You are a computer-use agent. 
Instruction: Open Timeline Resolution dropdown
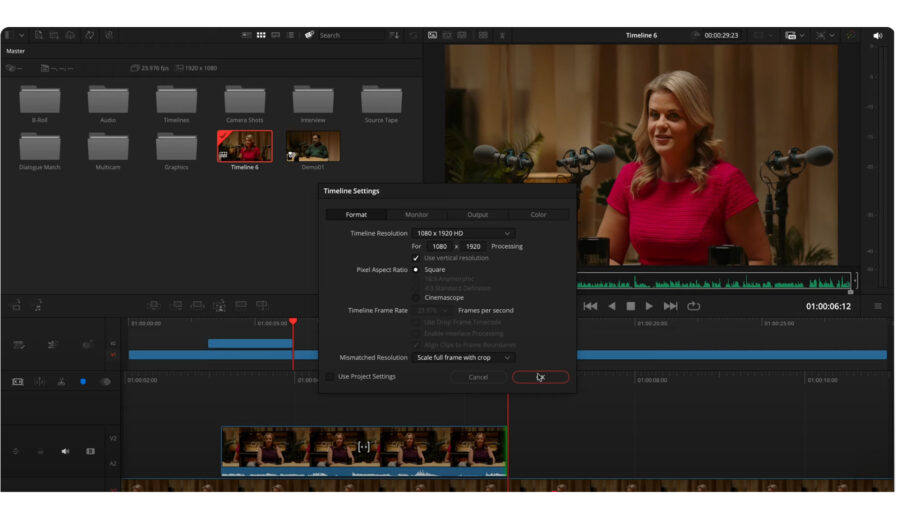[x=463, y=233]
